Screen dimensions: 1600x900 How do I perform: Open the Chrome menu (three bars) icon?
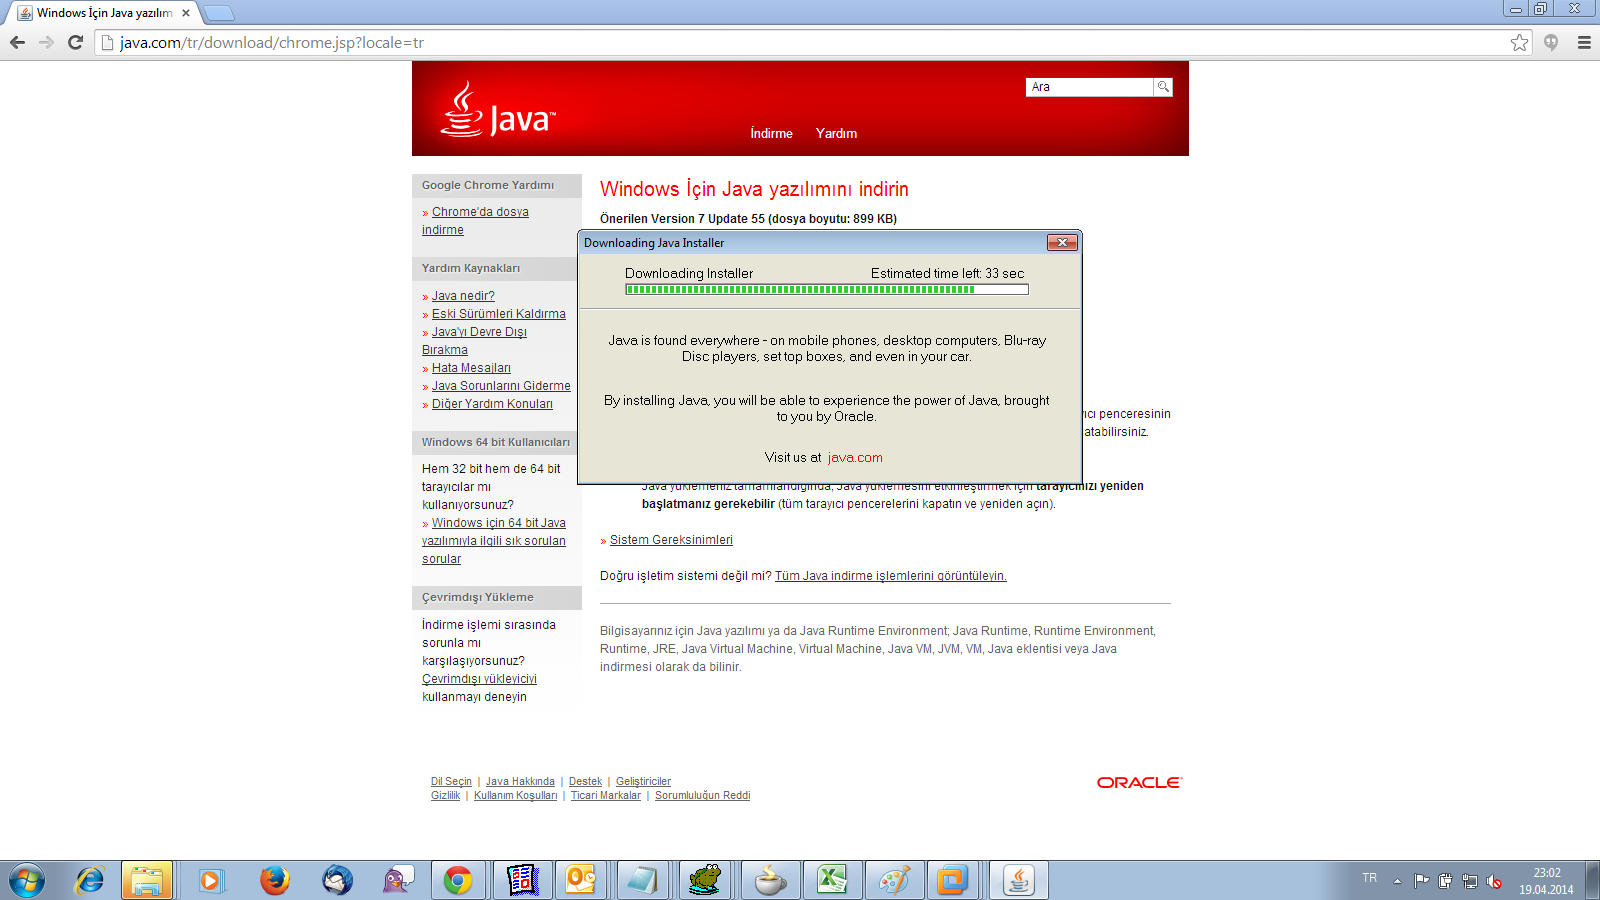1584,42
